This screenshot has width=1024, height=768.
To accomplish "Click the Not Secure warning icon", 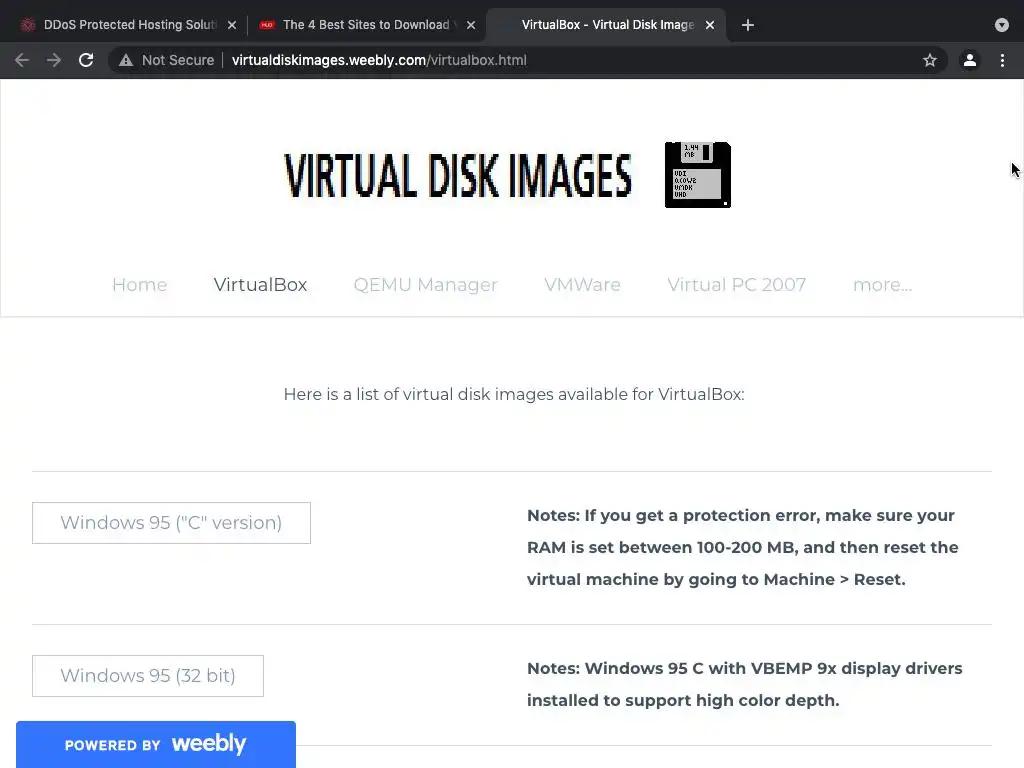I will click(x=126, y=60).
